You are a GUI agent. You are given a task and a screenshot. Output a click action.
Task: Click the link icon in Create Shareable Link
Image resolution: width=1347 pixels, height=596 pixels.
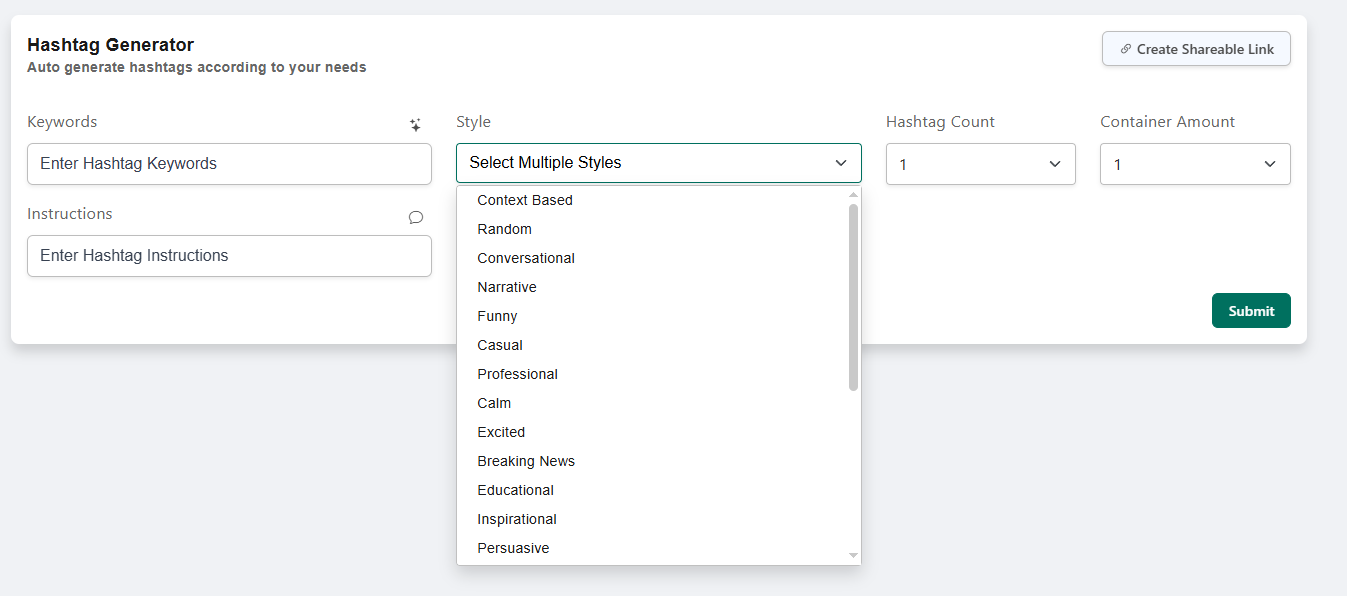click(1126, 49)
